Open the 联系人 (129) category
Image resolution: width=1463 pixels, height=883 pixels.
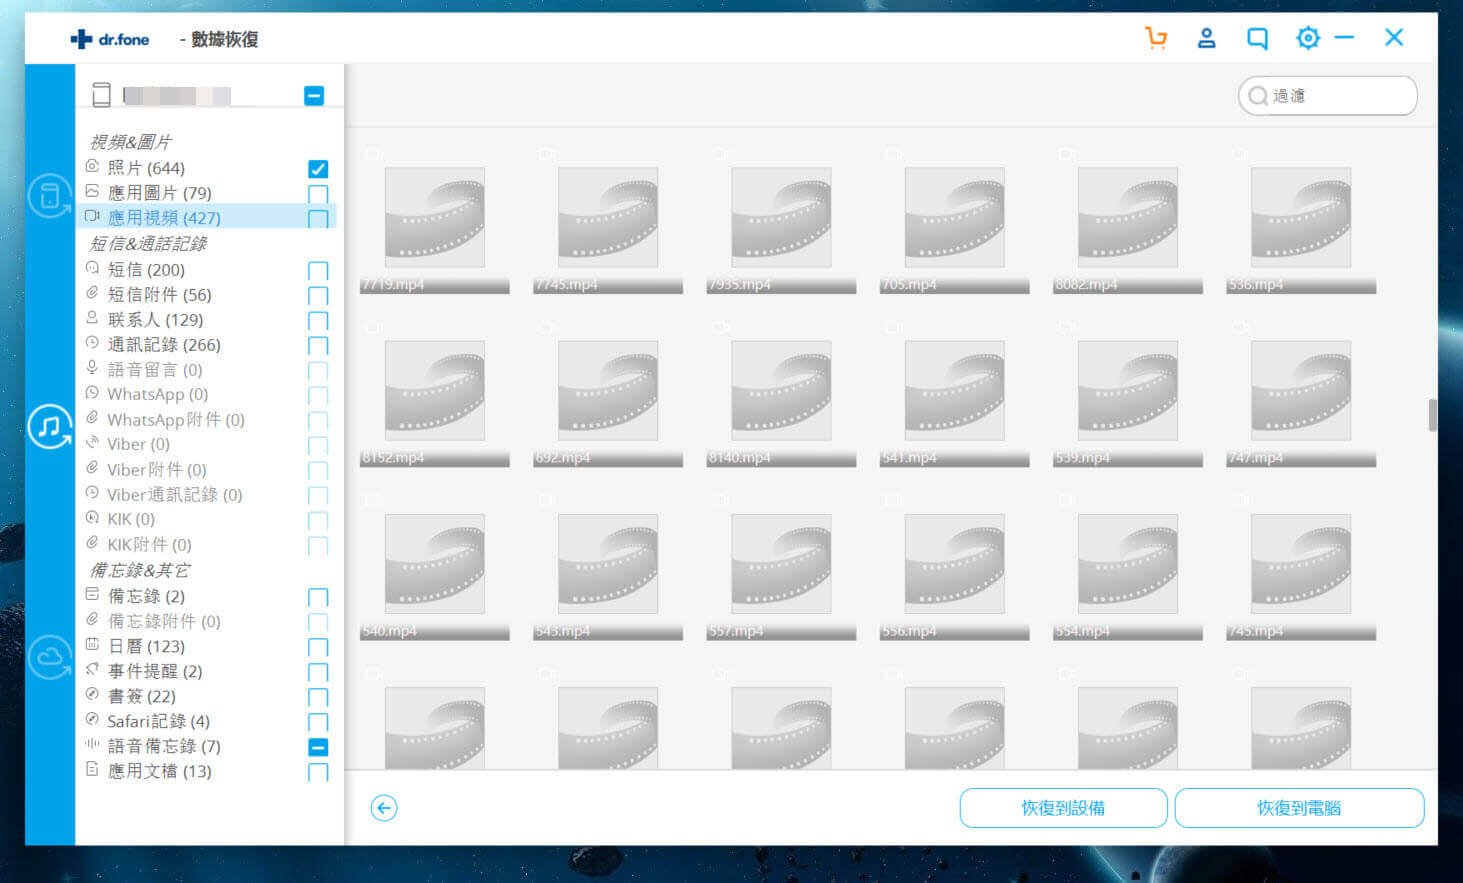point(155,320)
